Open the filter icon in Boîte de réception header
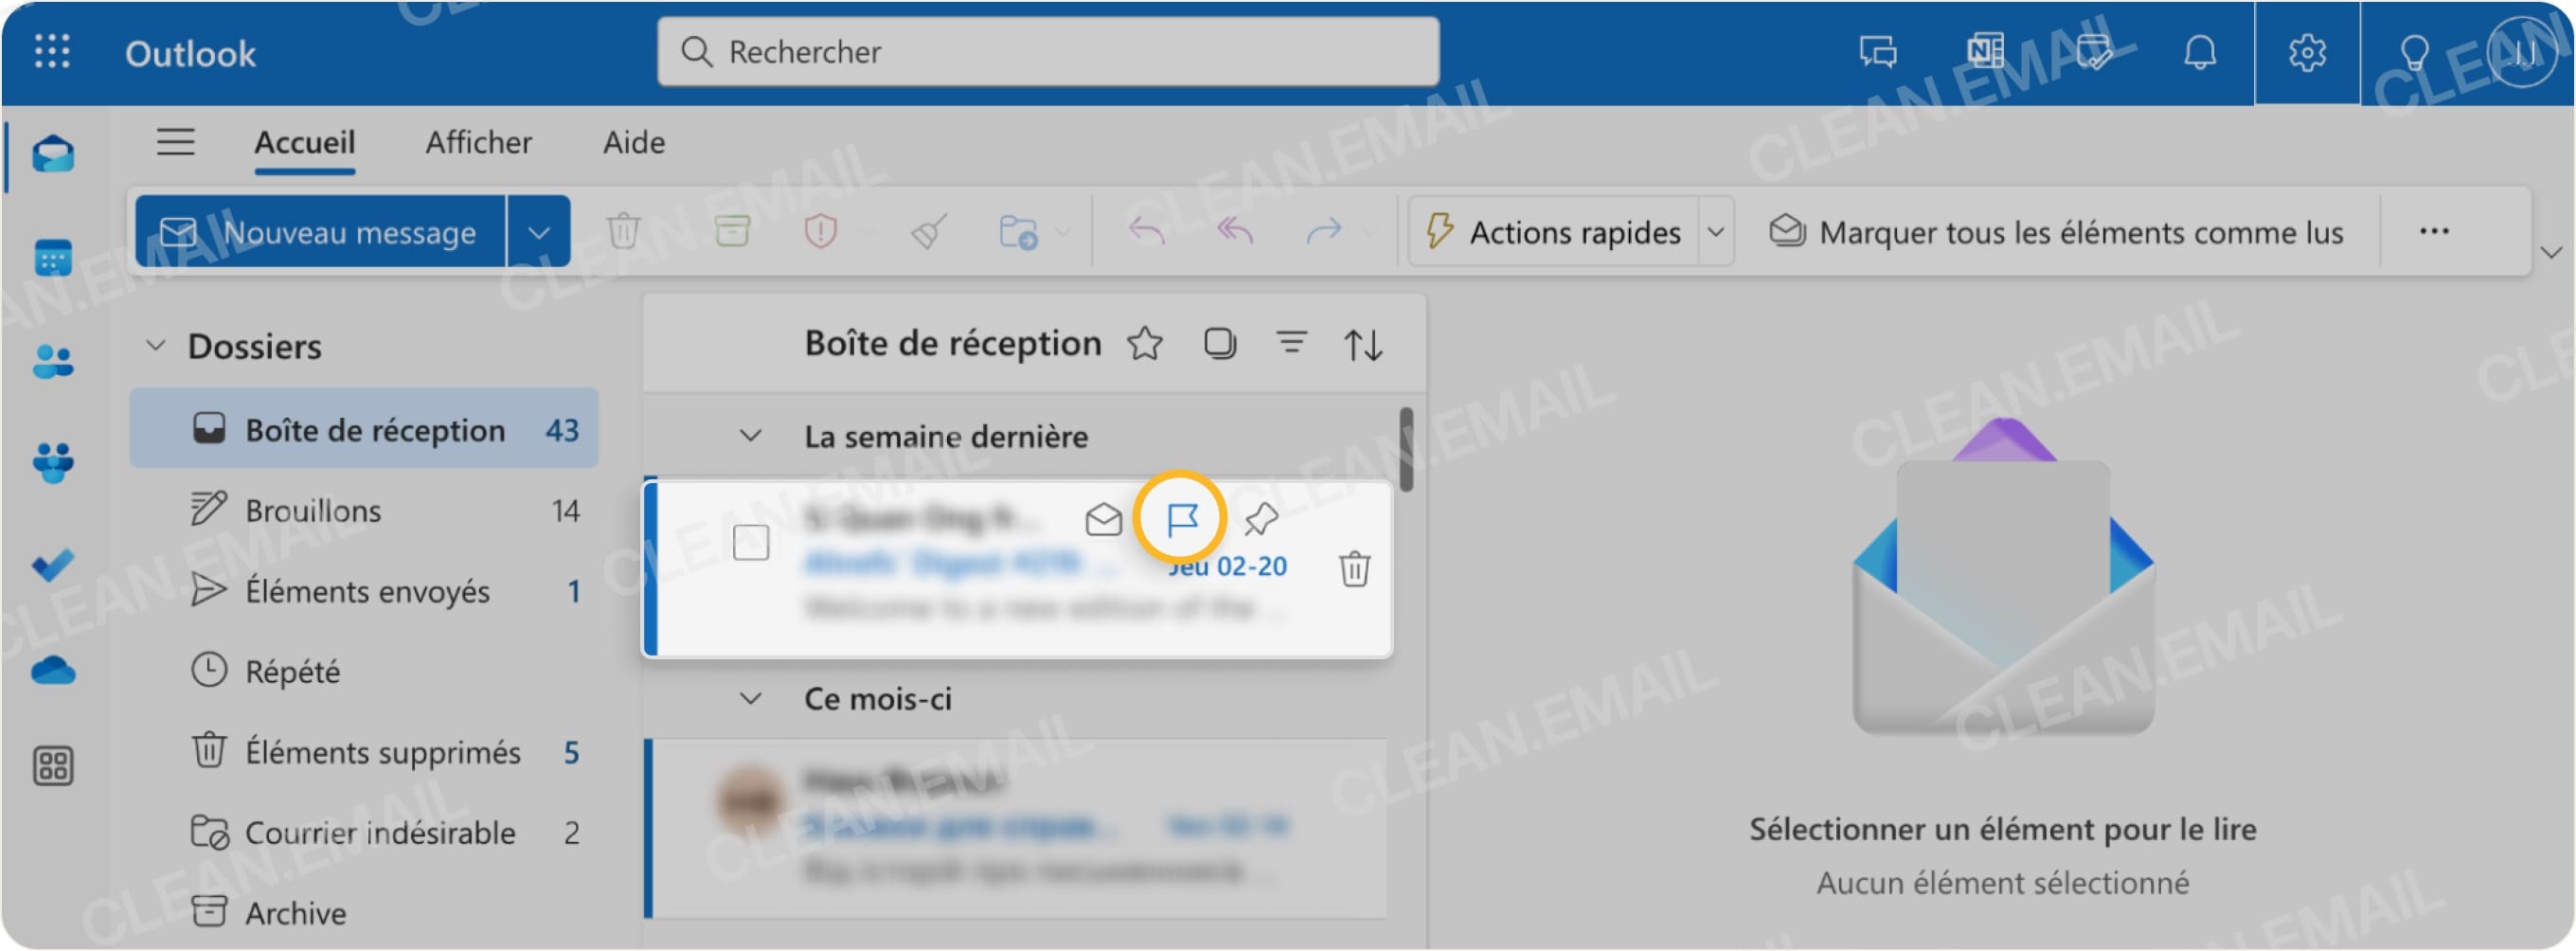The height and width of the screenshot is (951, 2576). tap(1293, 344)
